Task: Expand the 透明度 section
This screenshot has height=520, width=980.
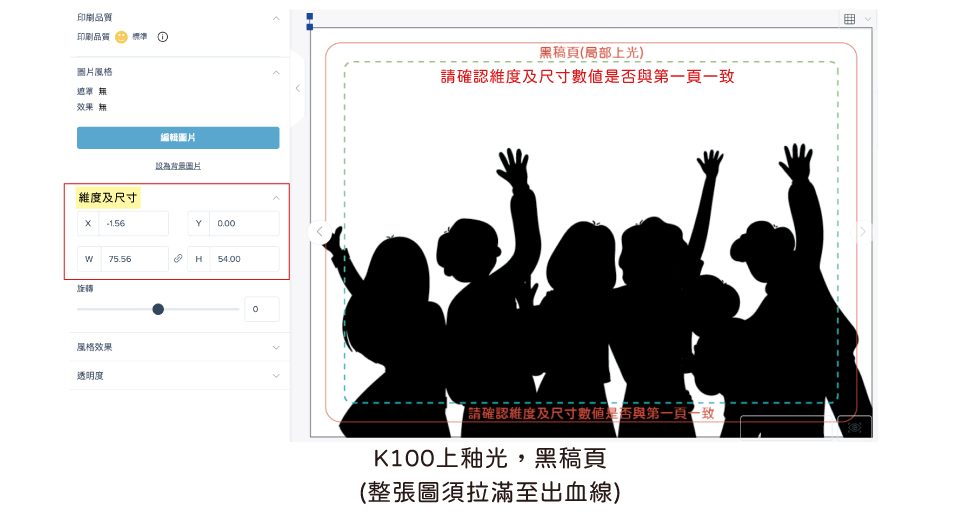Action: tap(276, 376)
